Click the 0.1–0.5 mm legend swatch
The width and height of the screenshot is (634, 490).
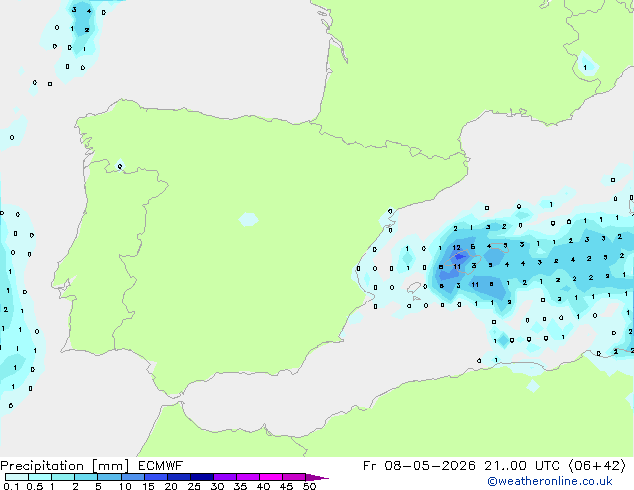click(17, 477)
